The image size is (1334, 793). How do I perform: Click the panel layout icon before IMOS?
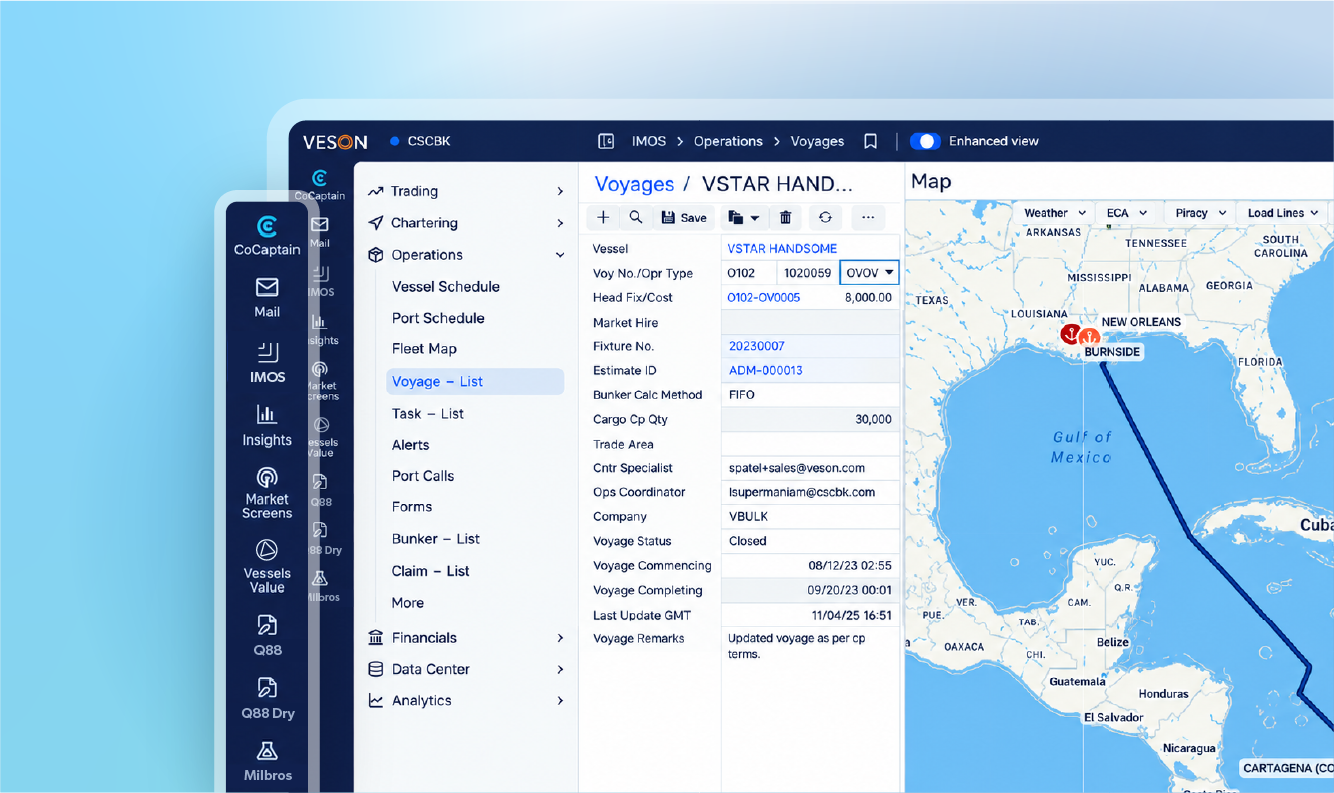606,141
